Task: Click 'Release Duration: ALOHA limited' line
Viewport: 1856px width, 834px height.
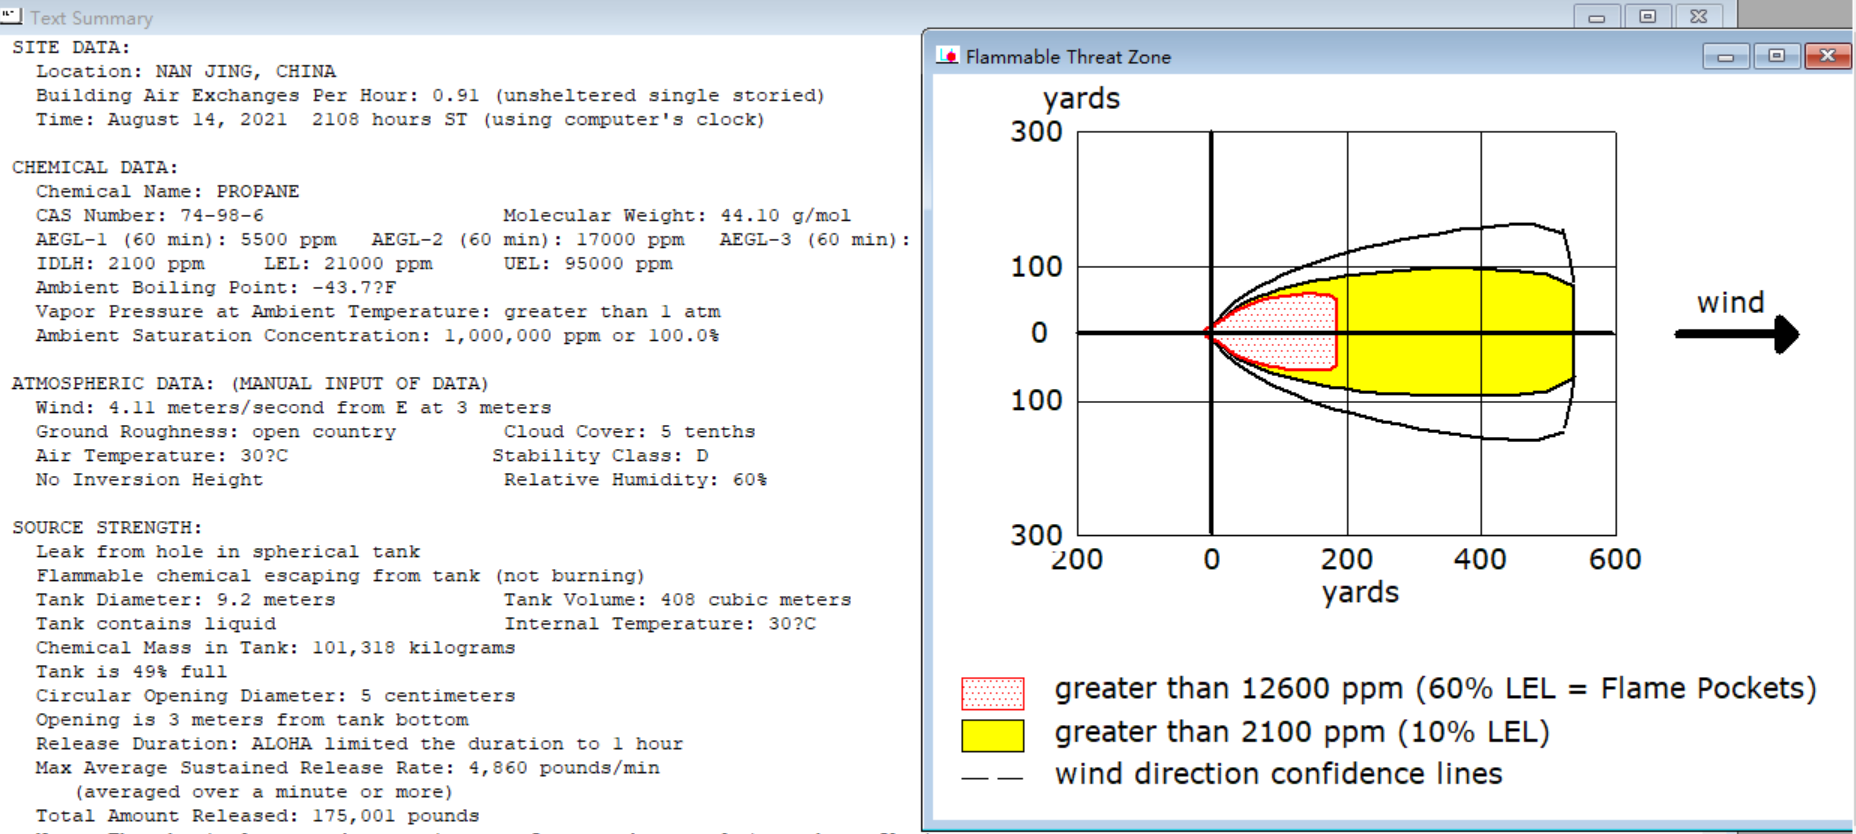Action: (360, 743)
